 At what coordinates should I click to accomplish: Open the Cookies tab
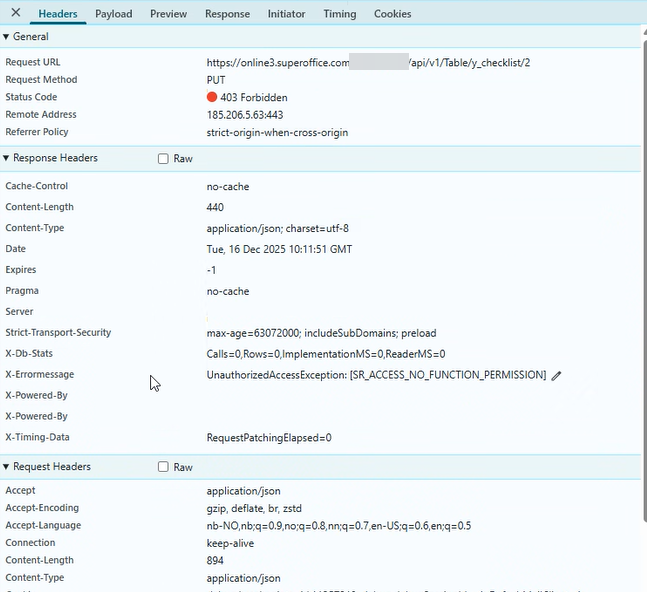pyautogui.click(x=392, y=14)
